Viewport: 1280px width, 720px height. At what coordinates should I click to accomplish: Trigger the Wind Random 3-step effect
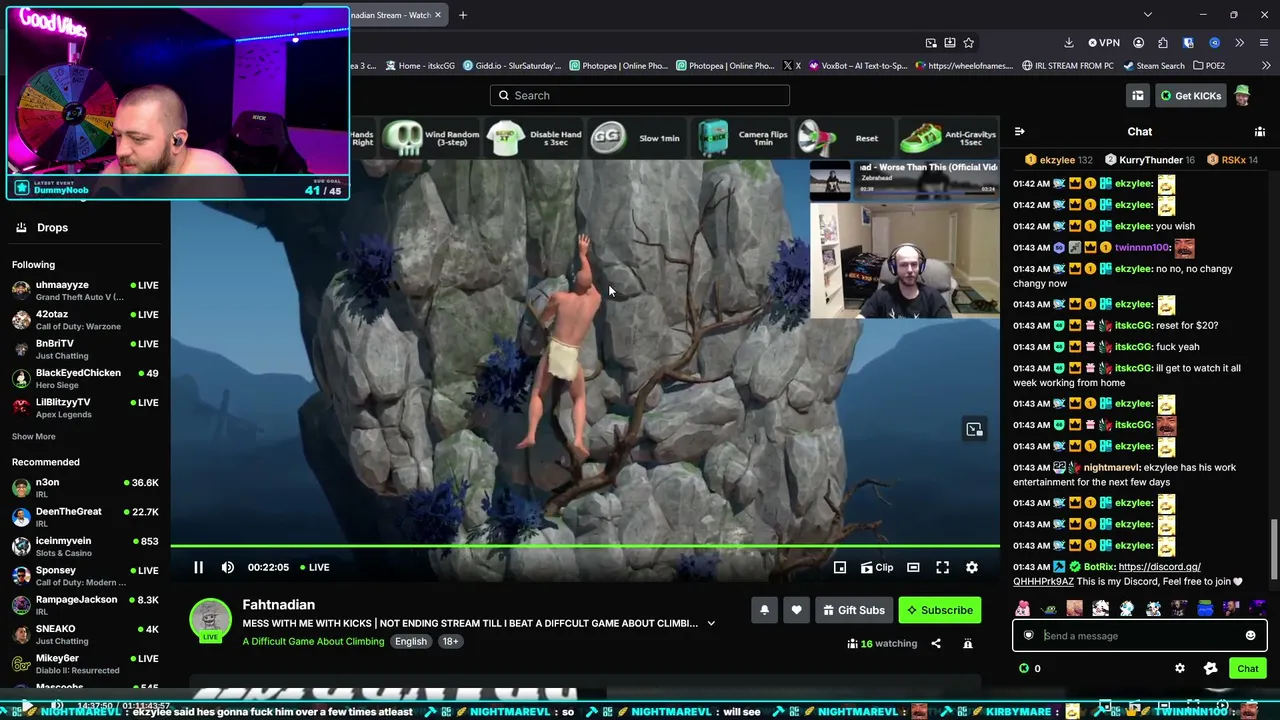pos(433,138)
